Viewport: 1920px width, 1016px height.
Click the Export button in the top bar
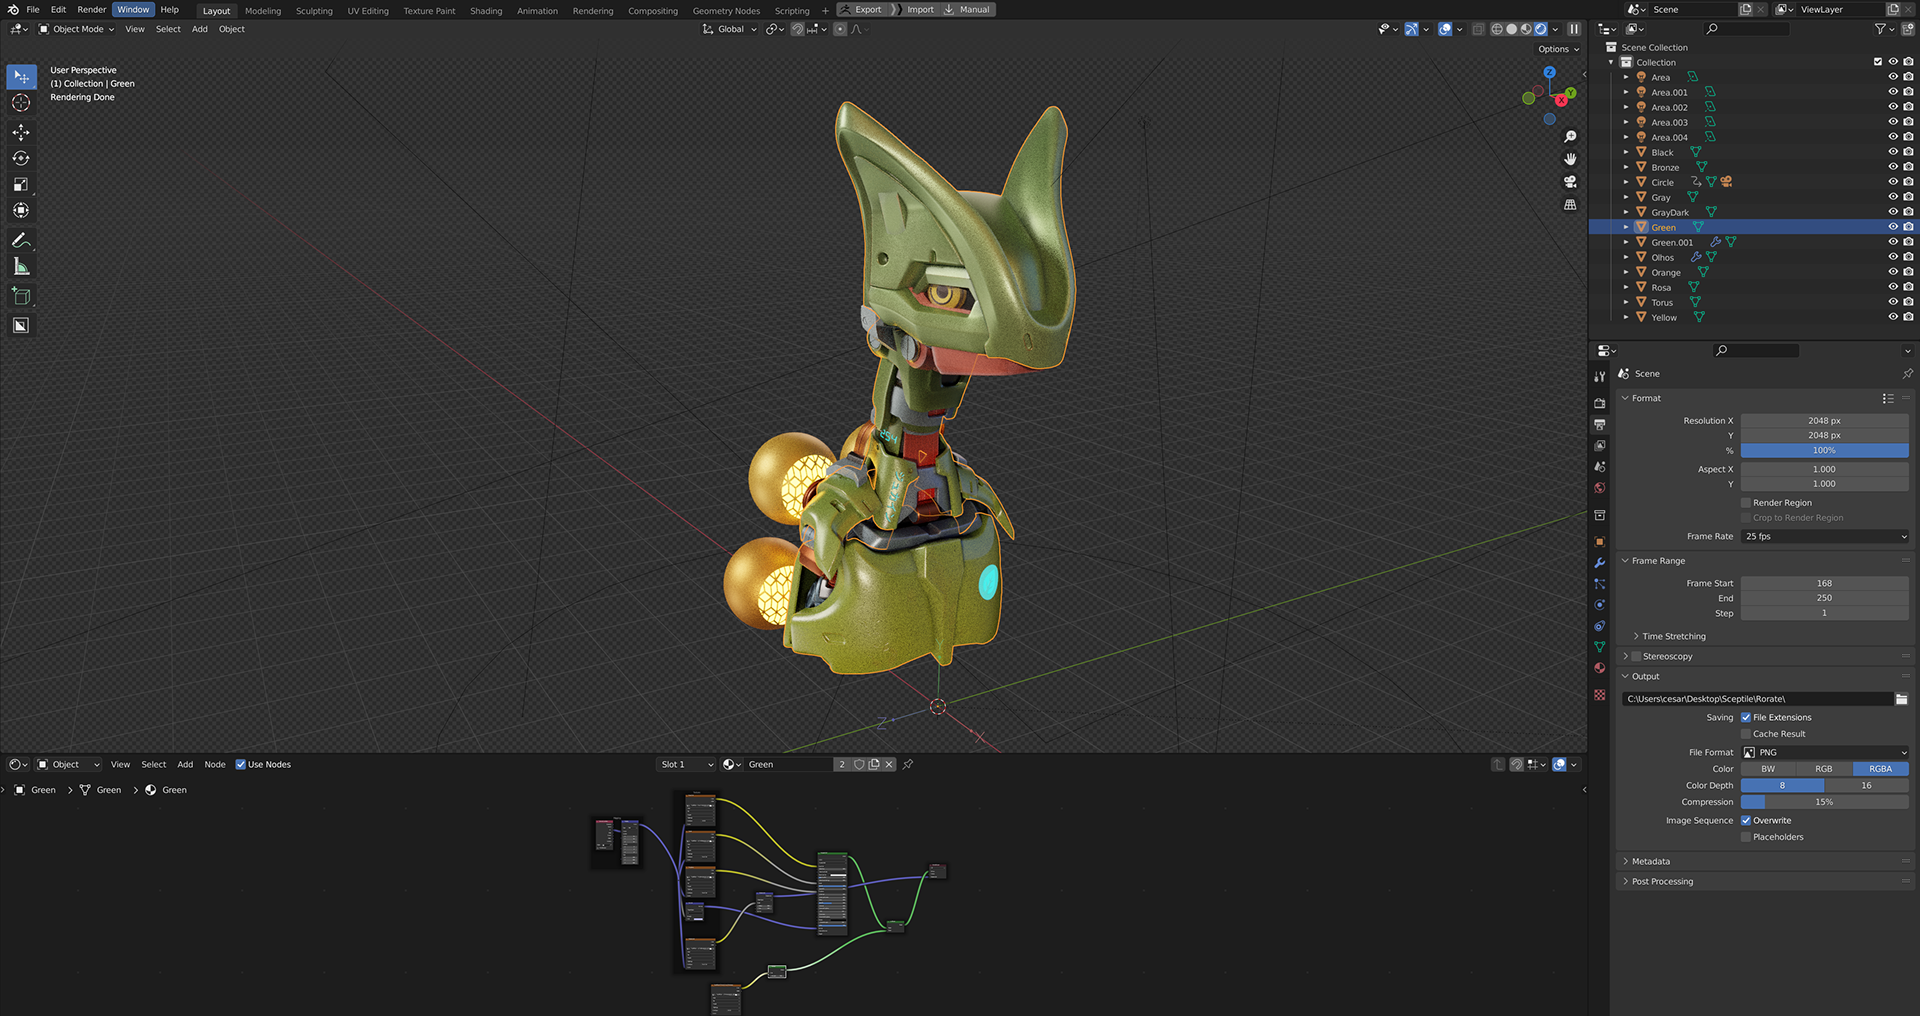862,10
